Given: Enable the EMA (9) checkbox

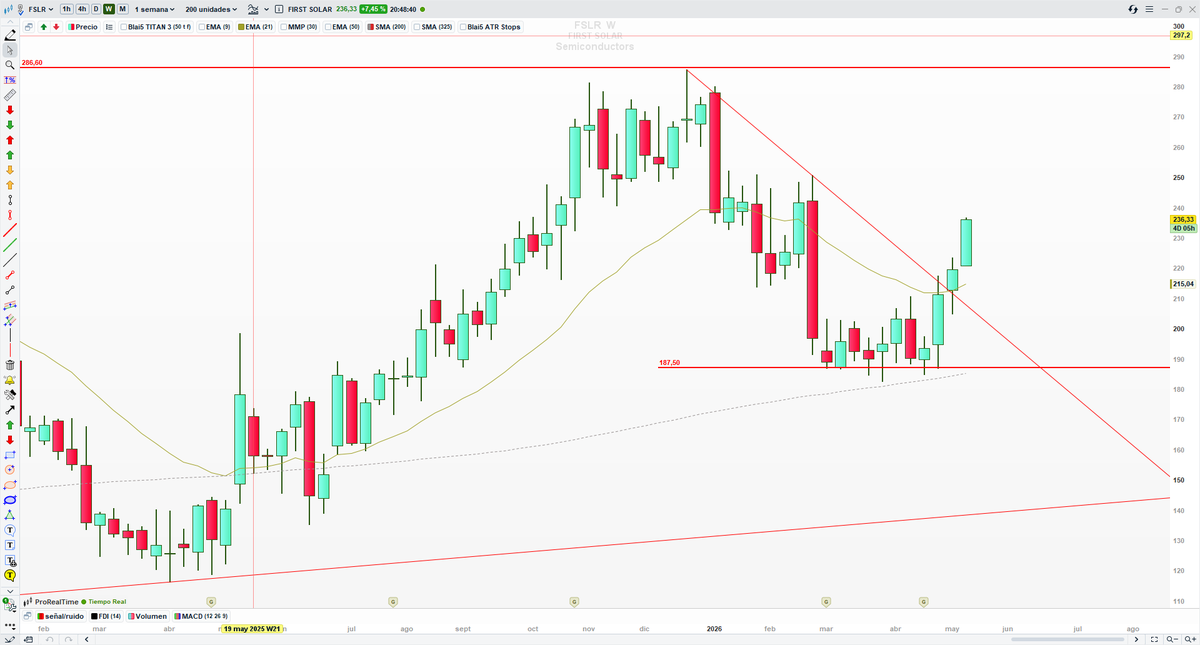Looking at the screenshot, I should tap(202, 27).
